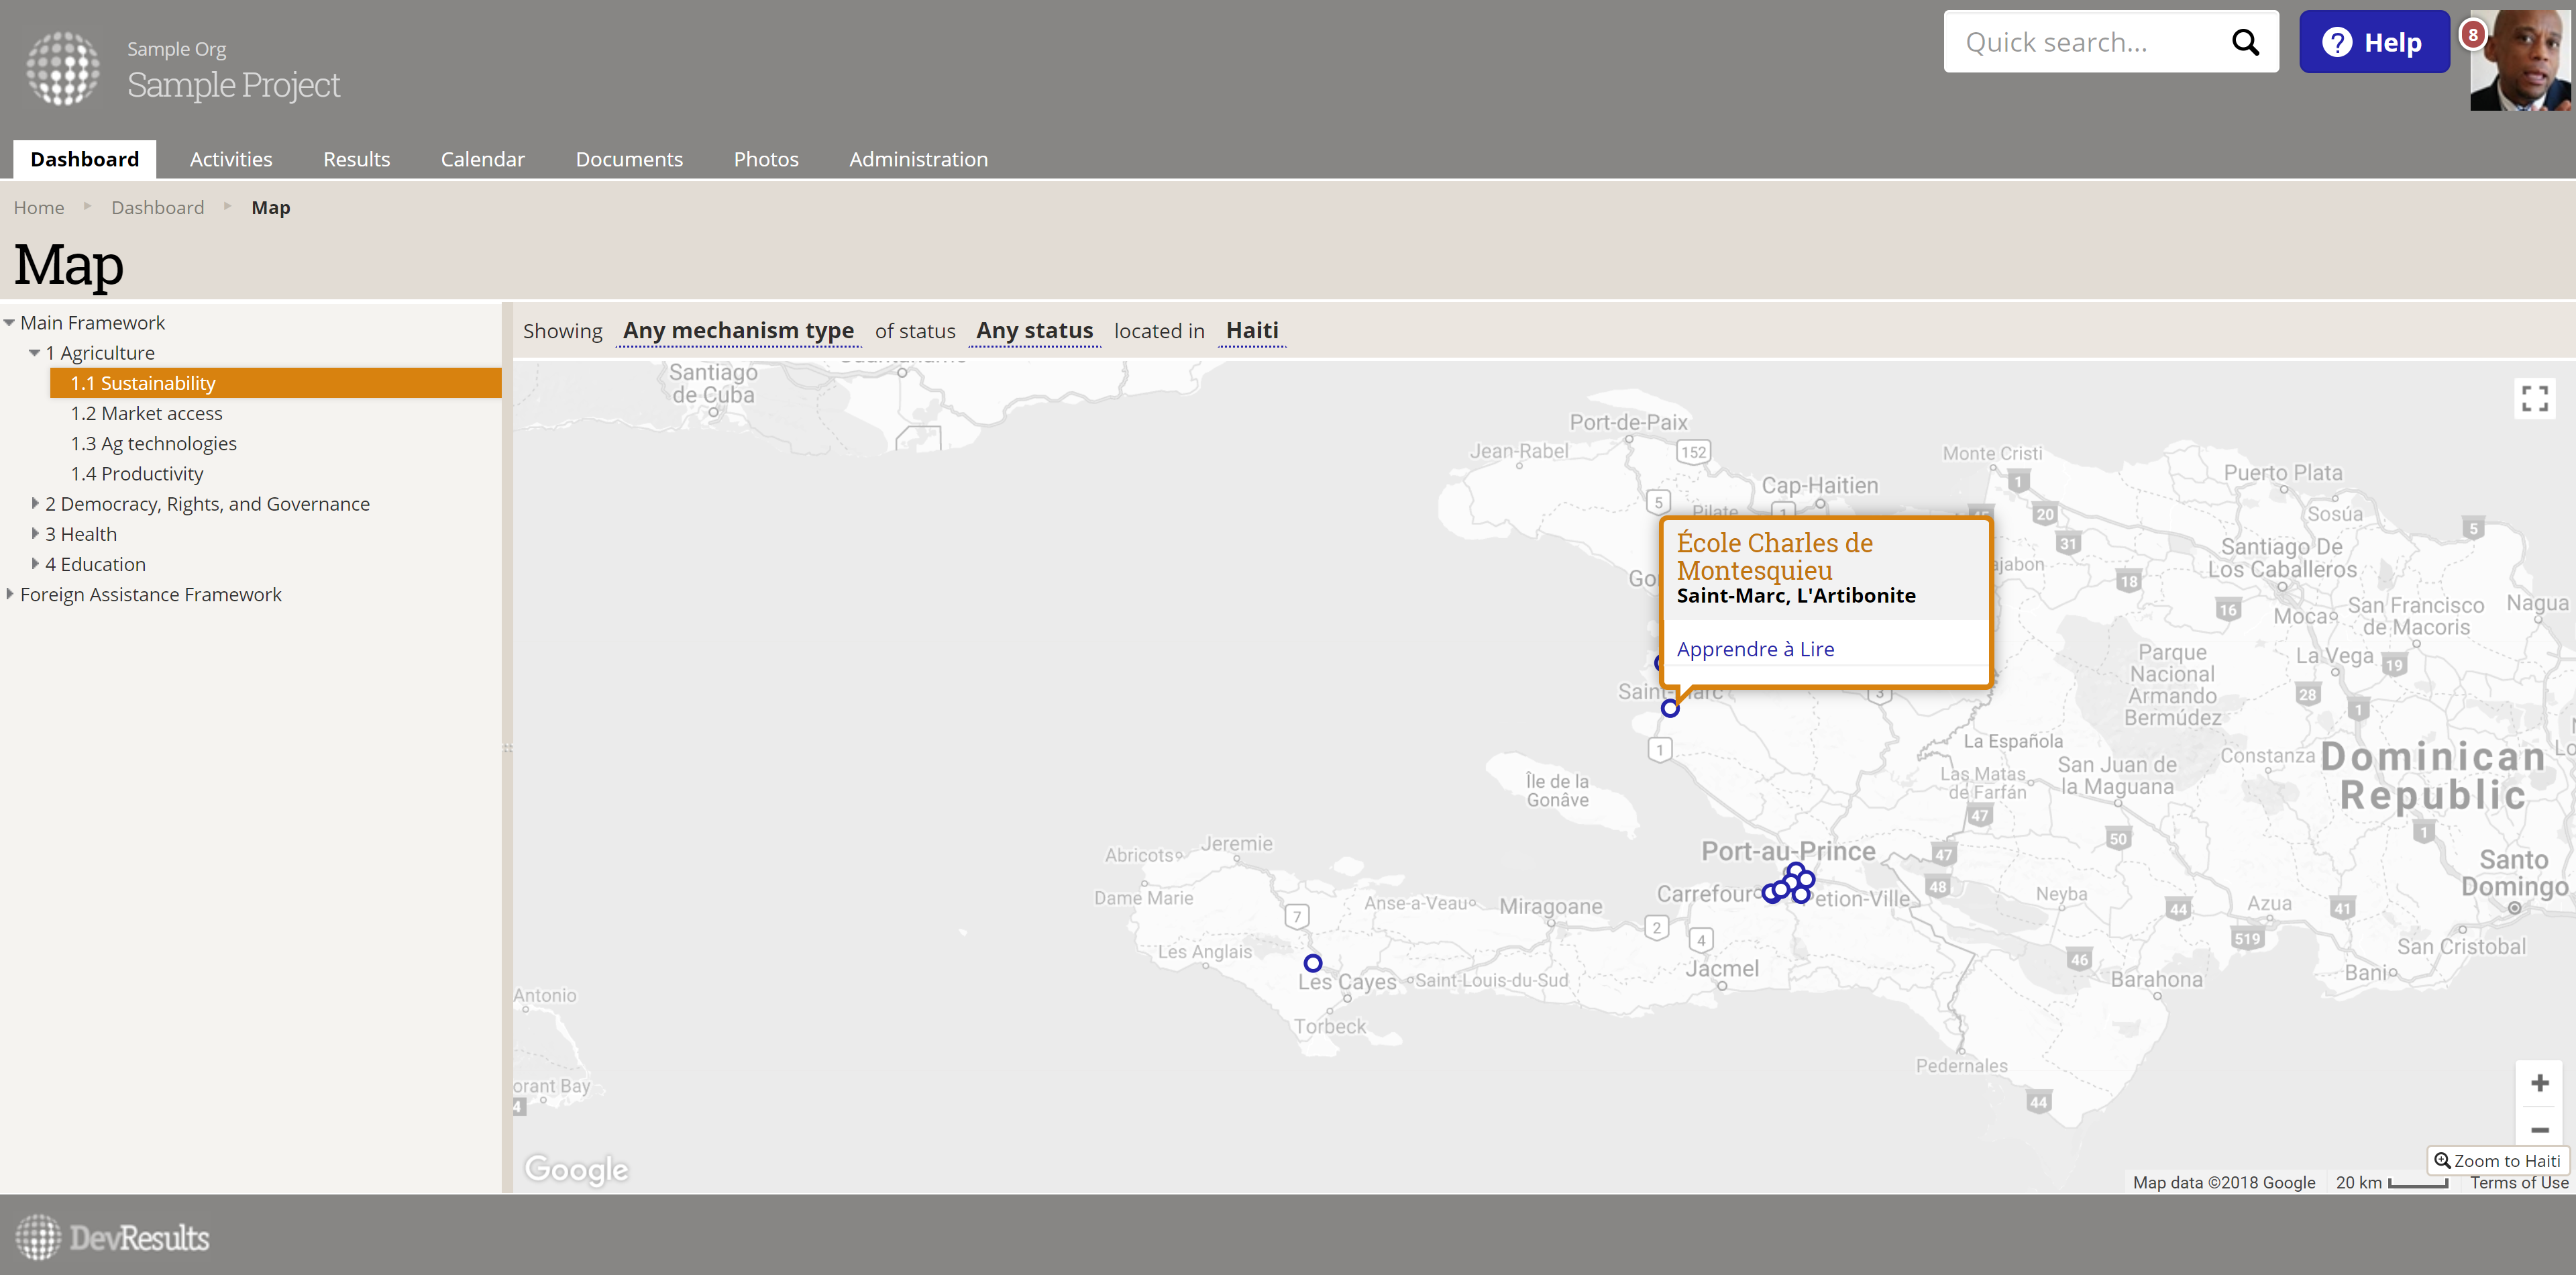The height and width of the screenshot is (1275, 2576).
Task: Change the Haiti location filter
Action: 1252,331
